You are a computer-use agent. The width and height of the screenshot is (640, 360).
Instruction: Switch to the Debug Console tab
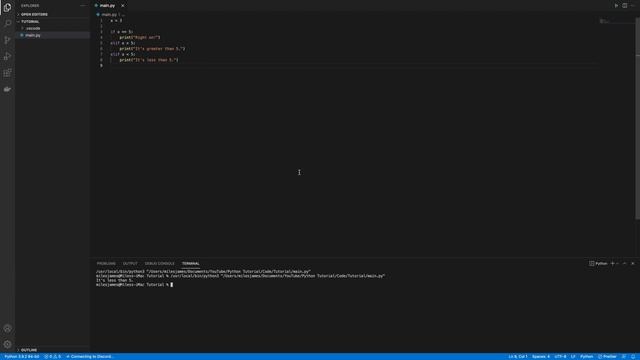[x=159, y=264]
